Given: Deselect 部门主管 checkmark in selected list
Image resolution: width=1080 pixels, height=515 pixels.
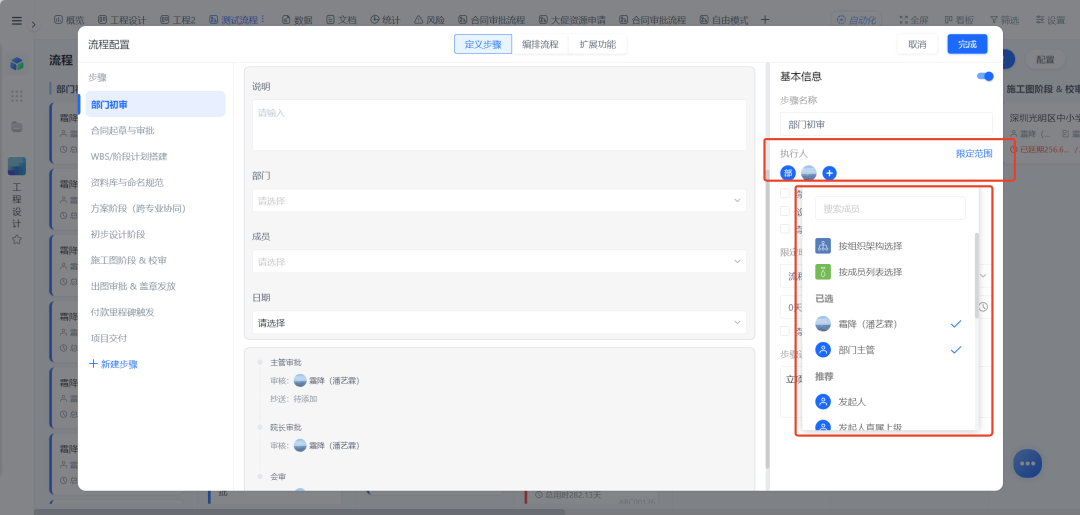Looking at the screenshot, I should [955, 350].
